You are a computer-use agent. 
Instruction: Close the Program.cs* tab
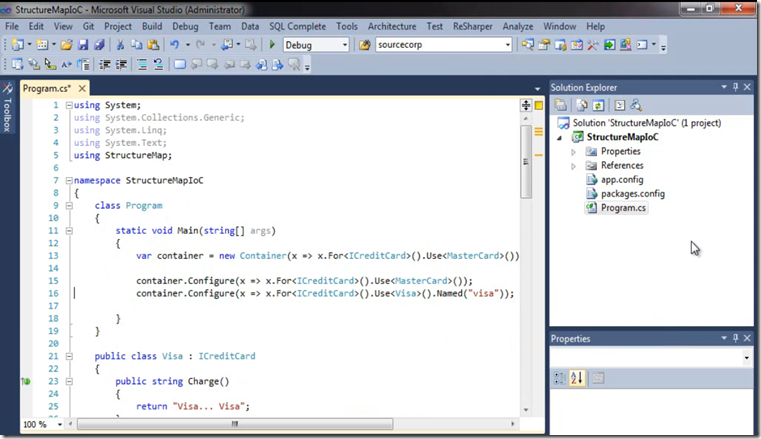pos(82,88)
